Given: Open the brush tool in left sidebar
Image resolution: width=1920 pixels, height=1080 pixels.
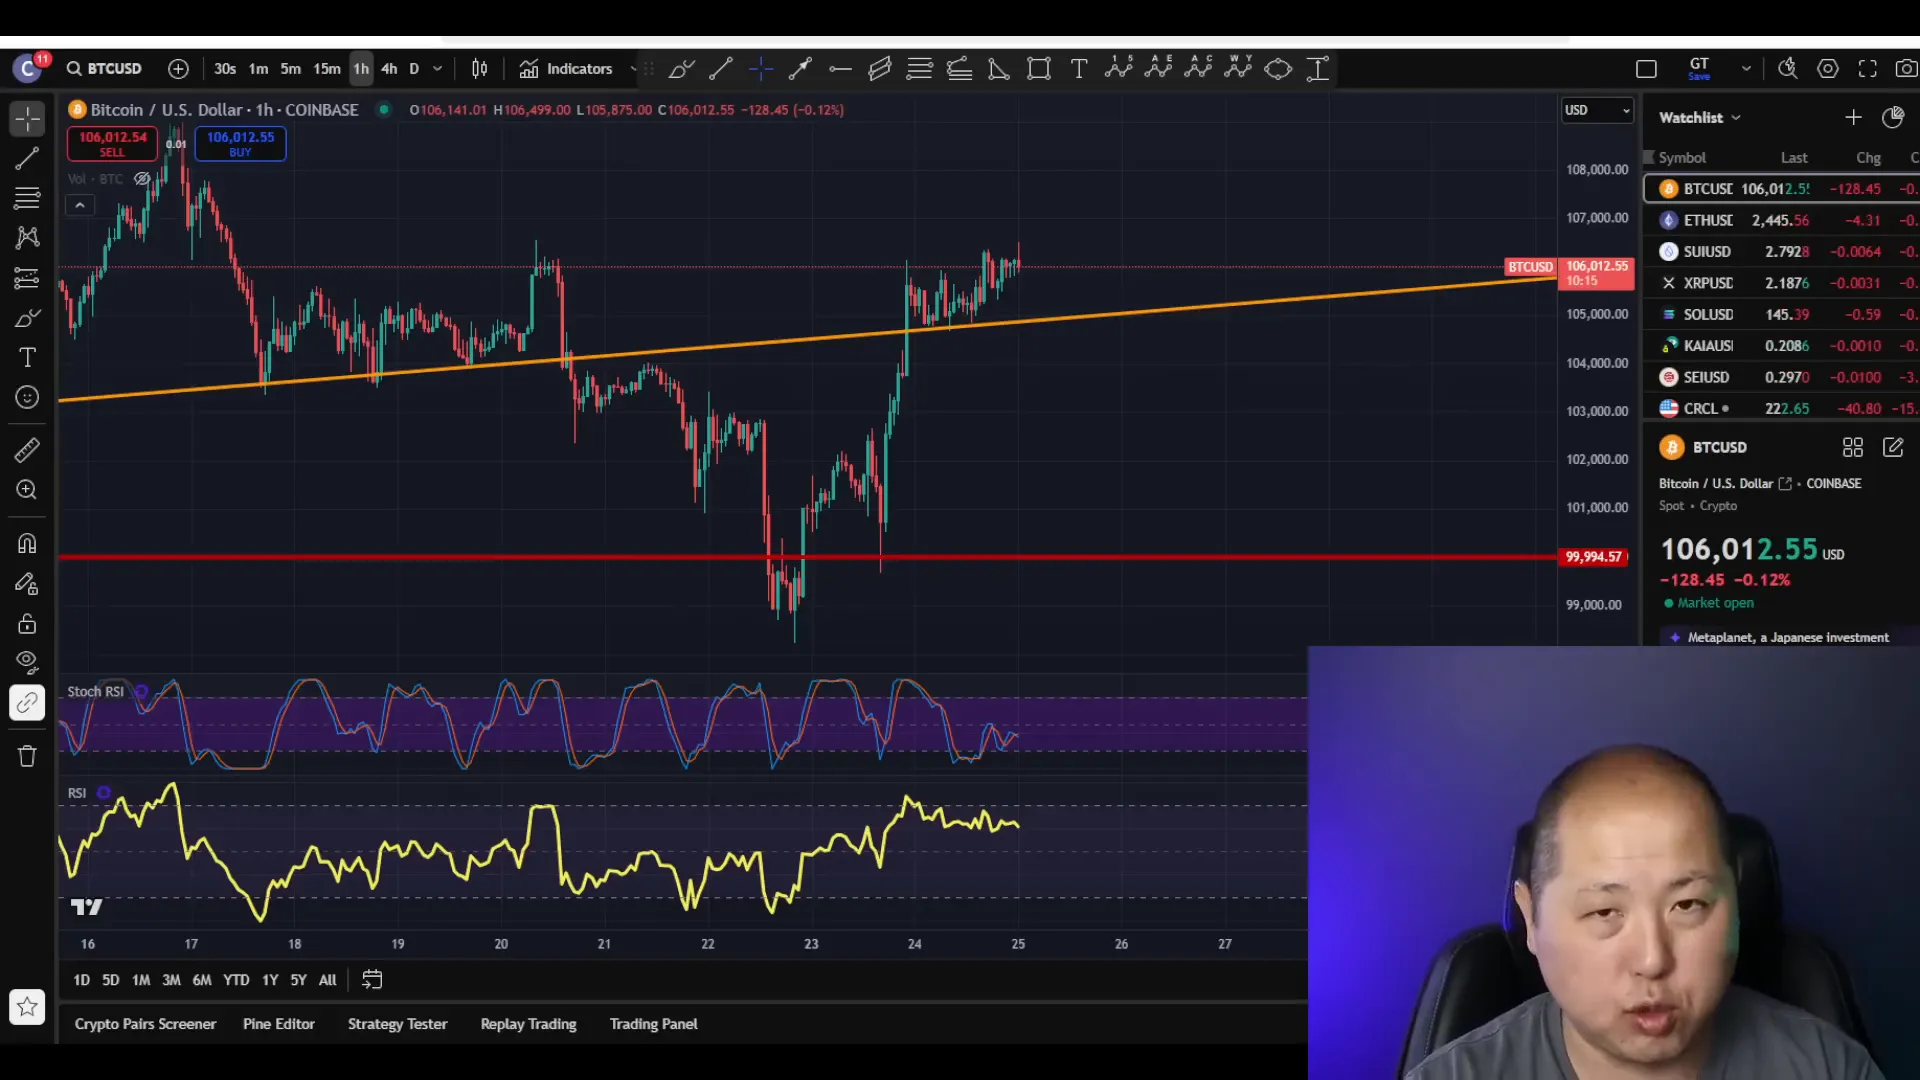Looking at the screenshot, I should pyautogui.click(x=27, y=318).
